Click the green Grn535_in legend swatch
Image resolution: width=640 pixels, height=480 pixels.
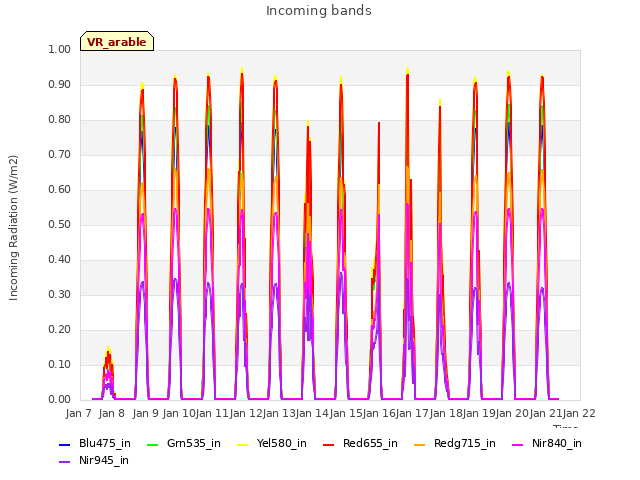(152, 444)
